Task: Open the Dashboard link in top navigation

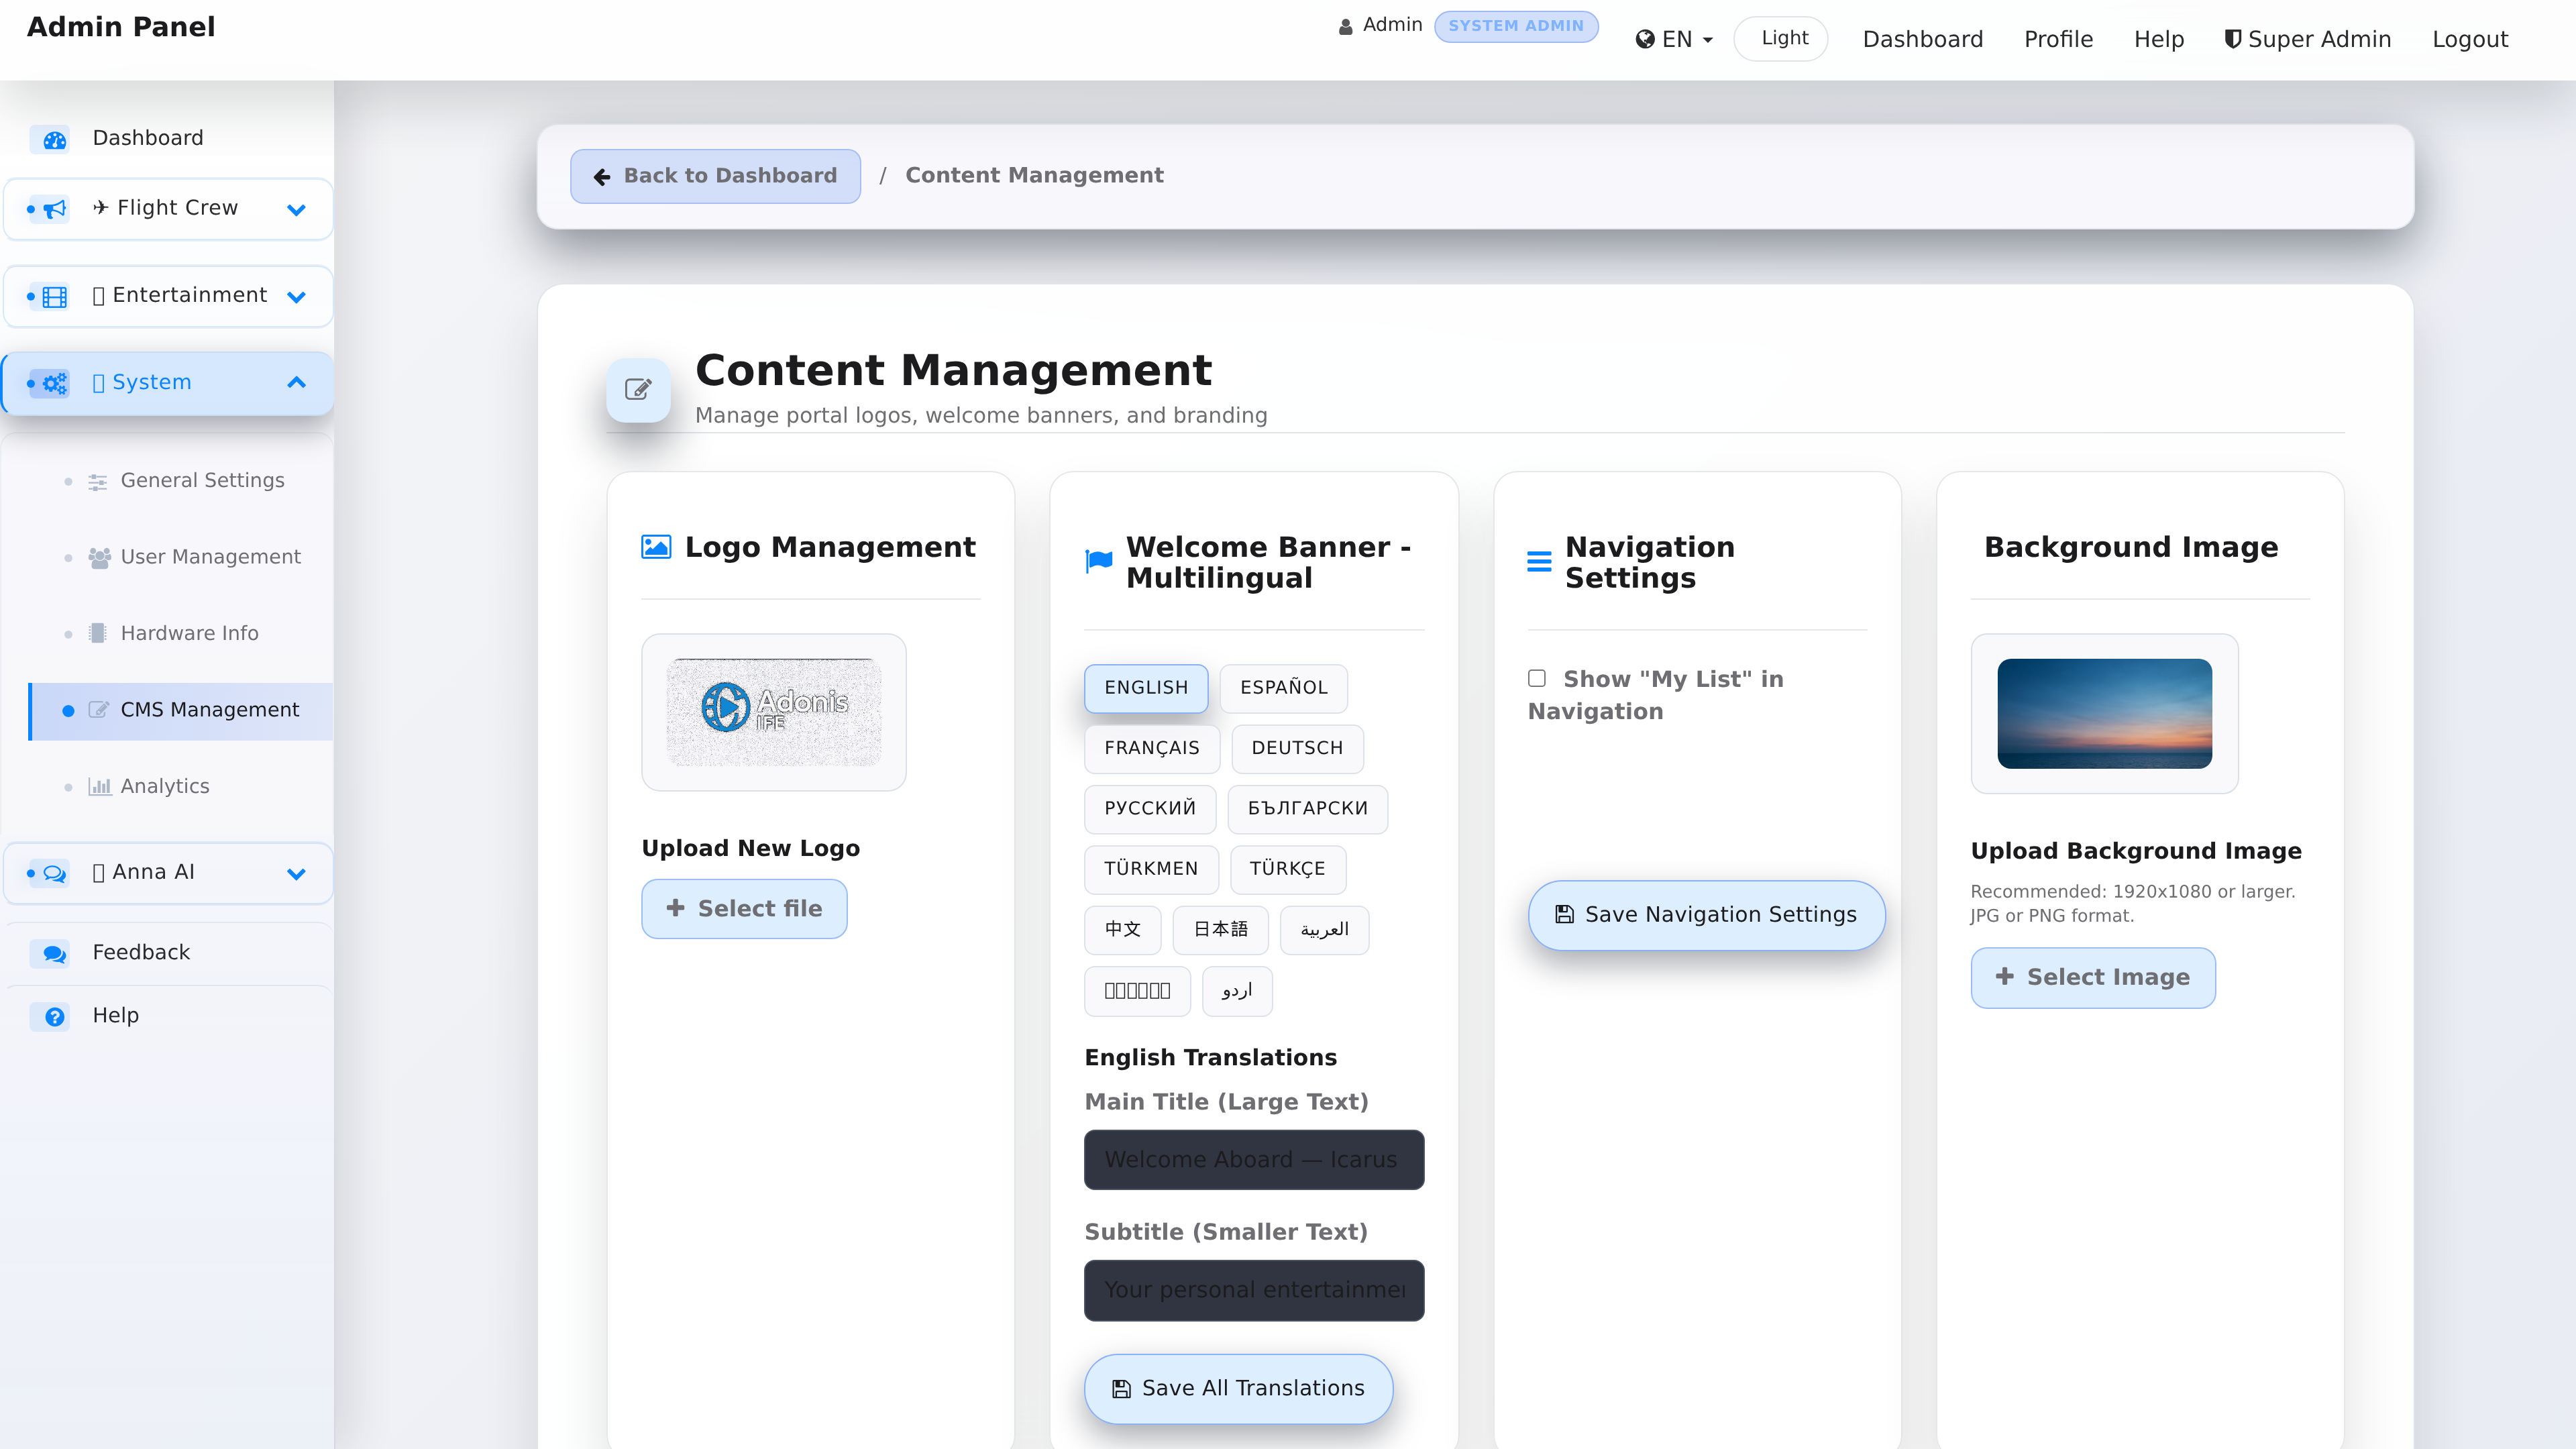Action: pyautogui.click(x=1922, y=40)
